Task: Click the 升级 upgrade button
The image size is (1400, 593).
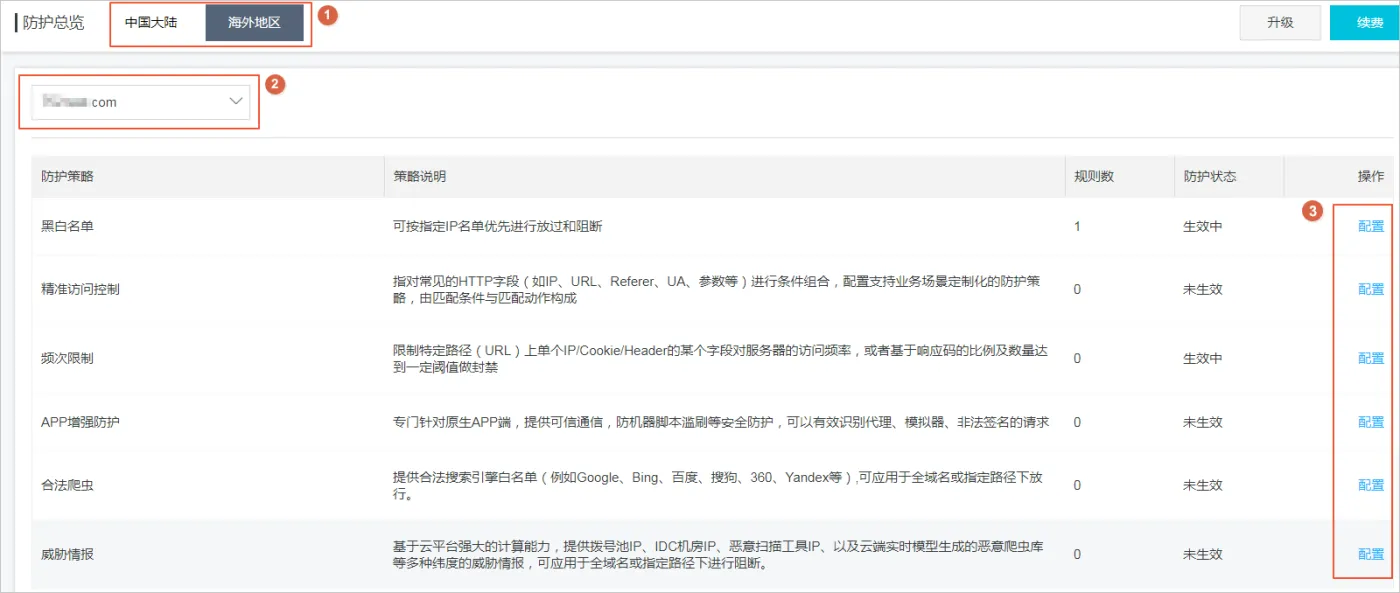Action: 1280,23
